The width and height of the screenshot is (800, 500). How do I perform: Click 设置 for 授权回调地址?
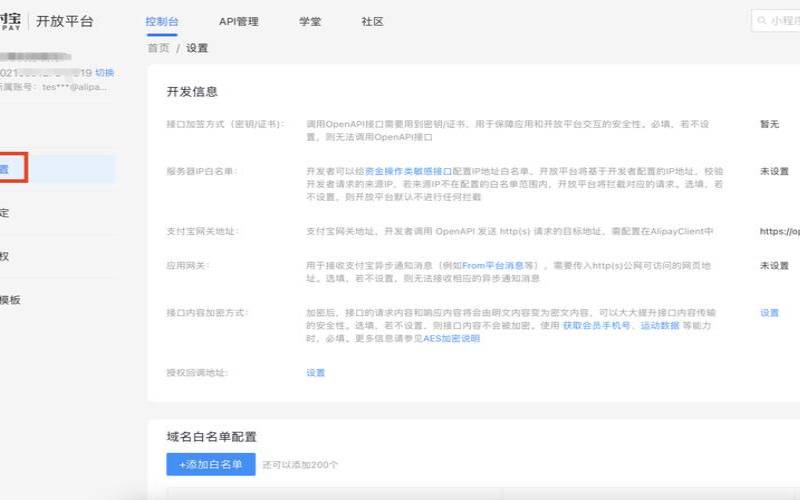point(315,372)
